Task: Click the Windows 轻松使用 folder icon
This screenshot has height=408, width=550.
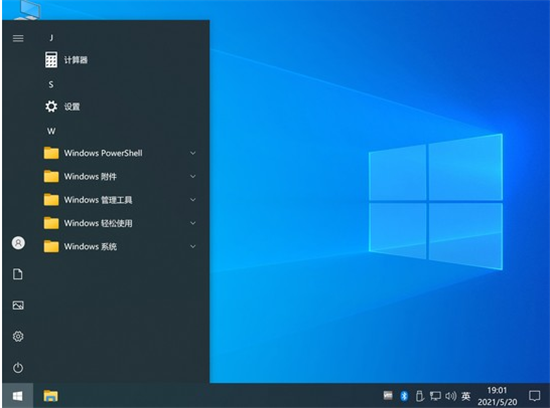Action: click(x=51, y=223)
